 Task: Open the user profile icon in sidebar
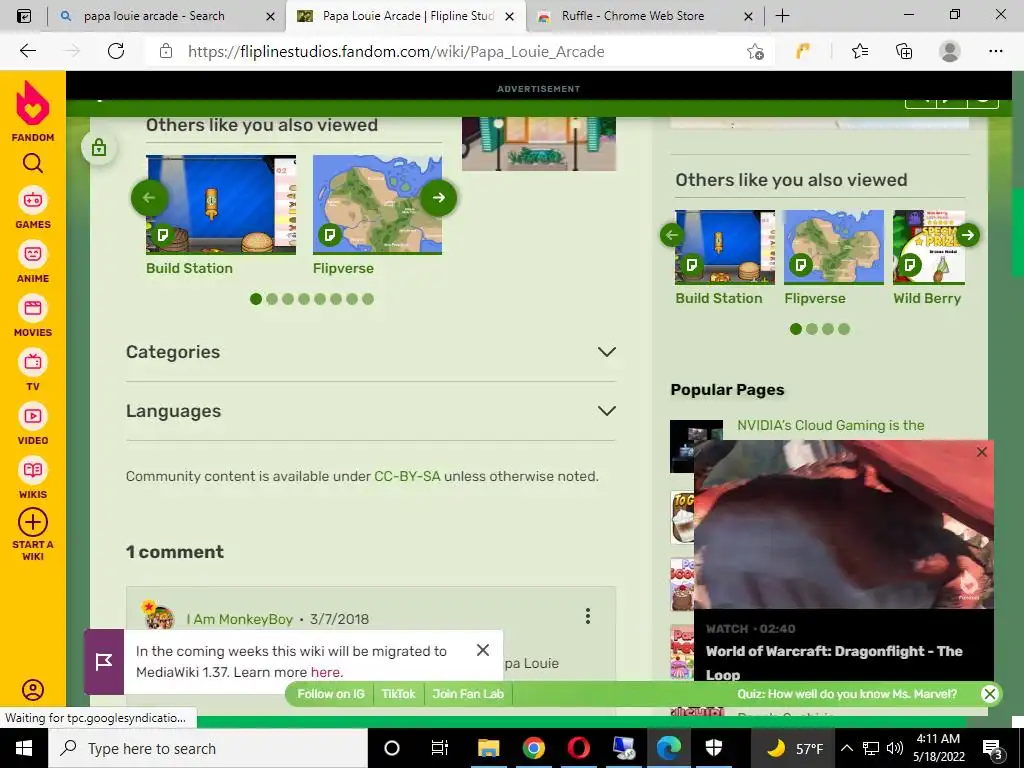point(33,690)
